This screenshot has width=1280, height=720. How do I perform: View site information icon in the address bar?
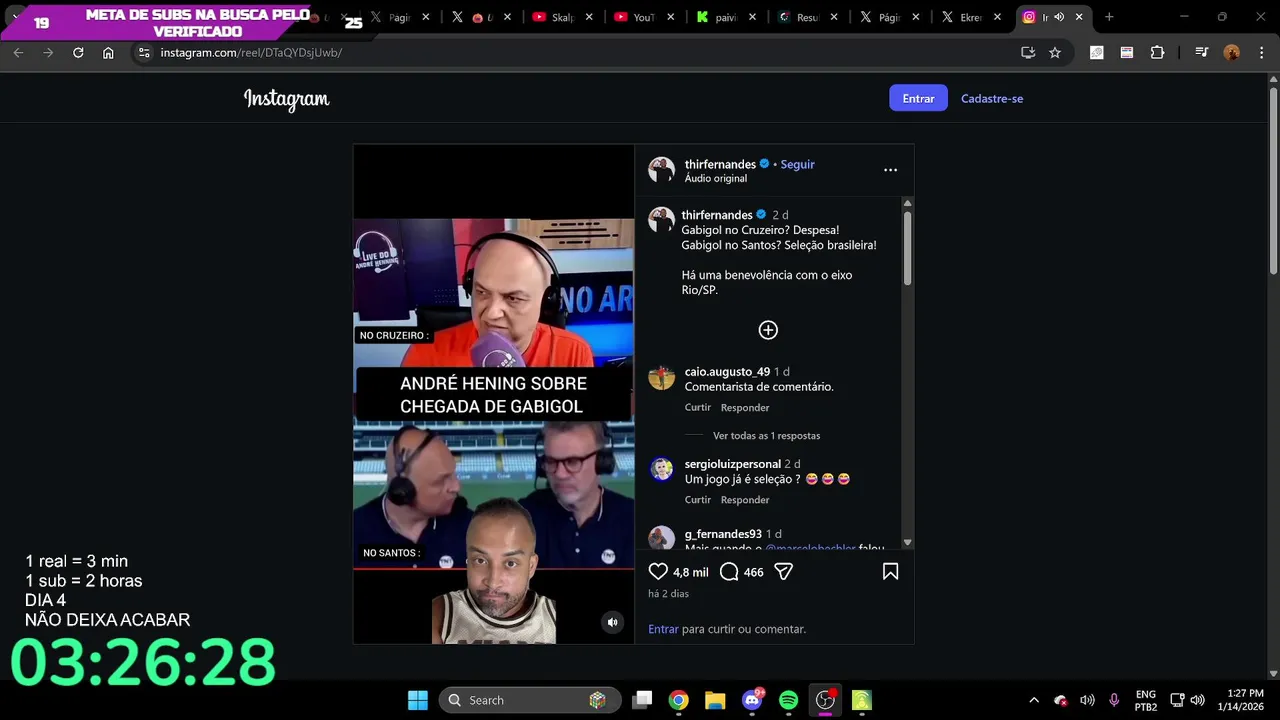tap(144, 52)
